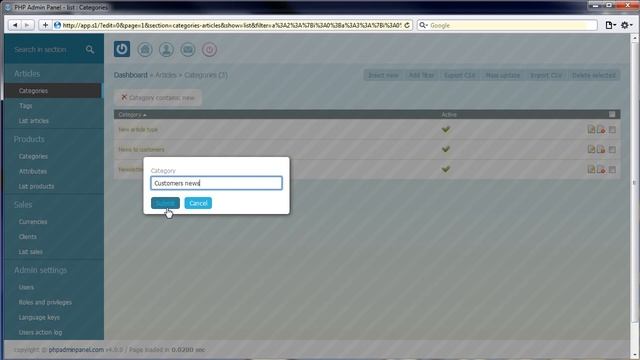Toggle active checkmark for 'New article type'

(446, 129)
